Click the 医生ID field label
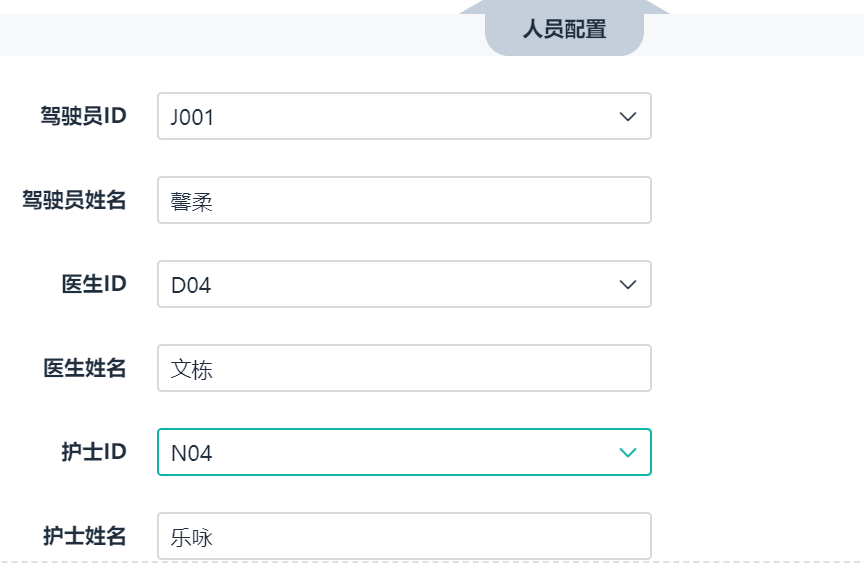Image resolution: width=864 pixels, height=569 pixels. point(94,284)
